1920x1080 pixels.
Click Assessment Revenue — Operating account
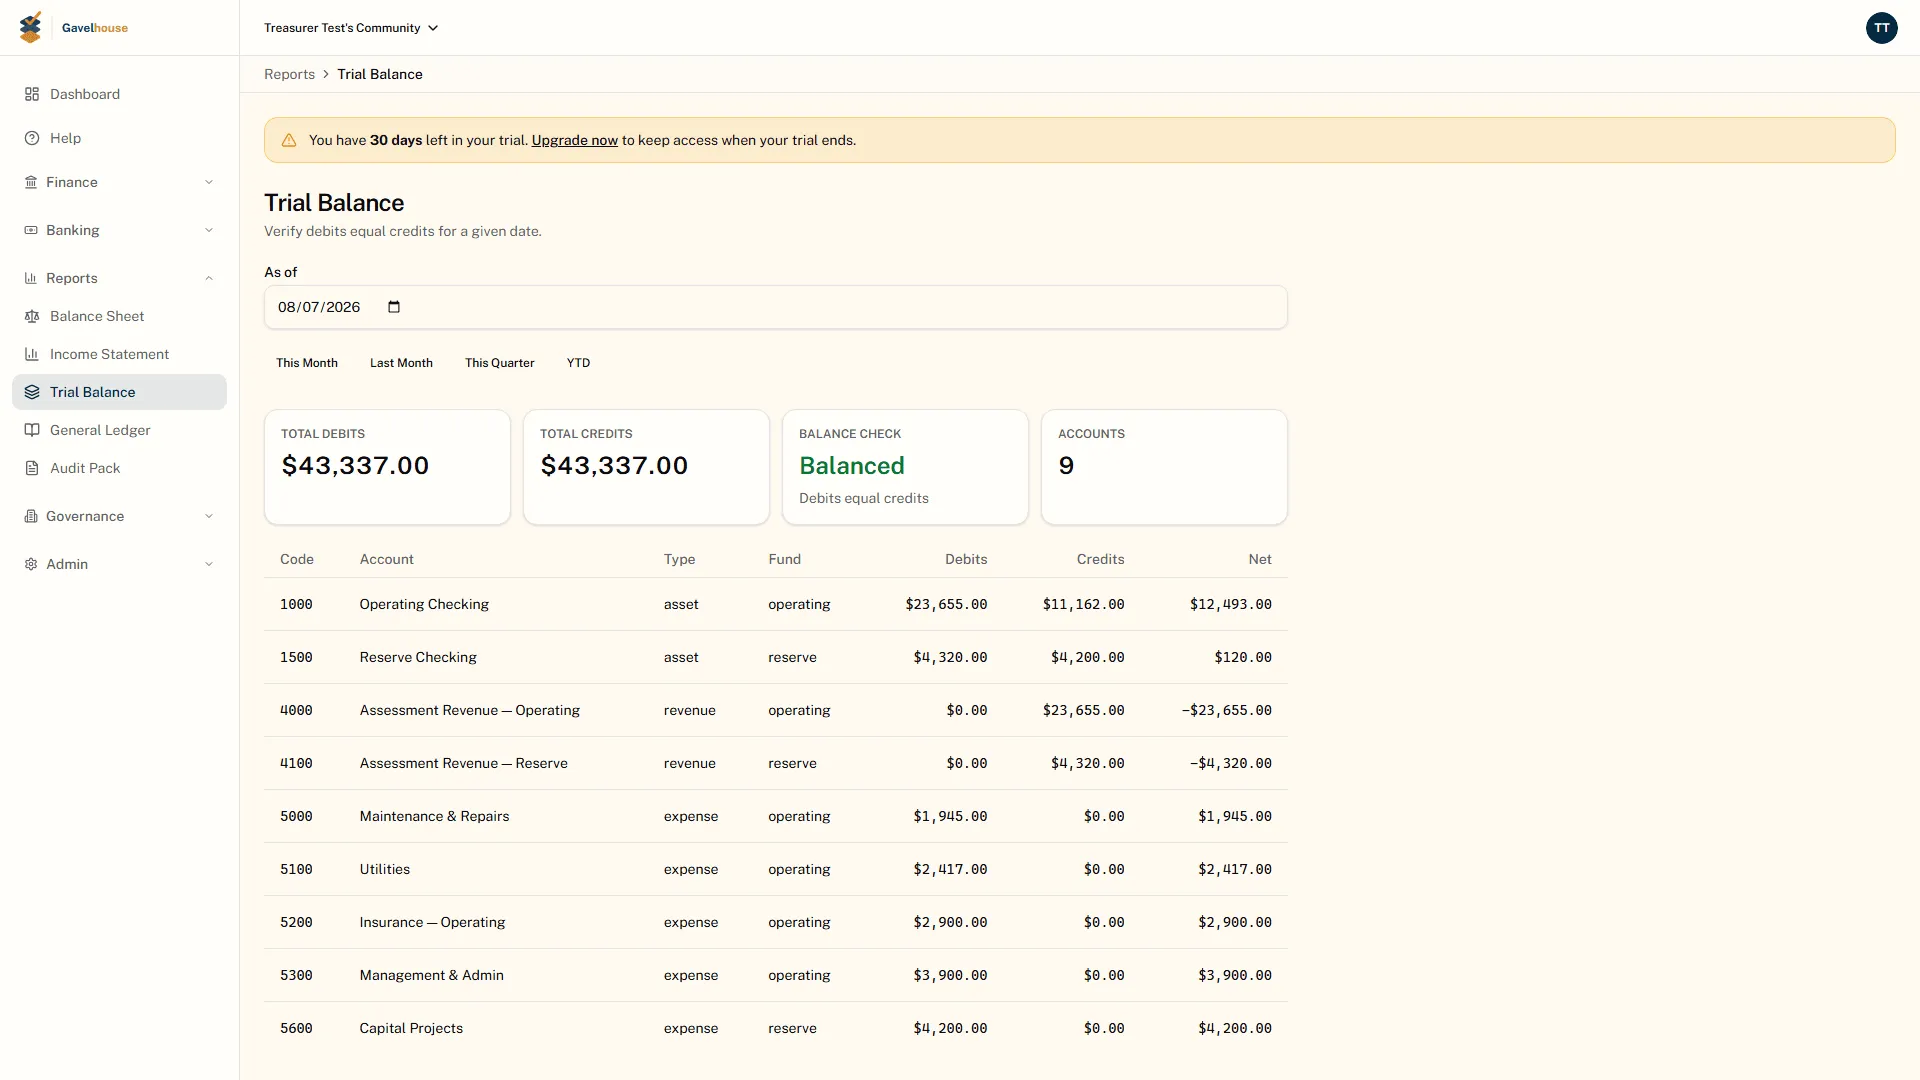(469, 710)
